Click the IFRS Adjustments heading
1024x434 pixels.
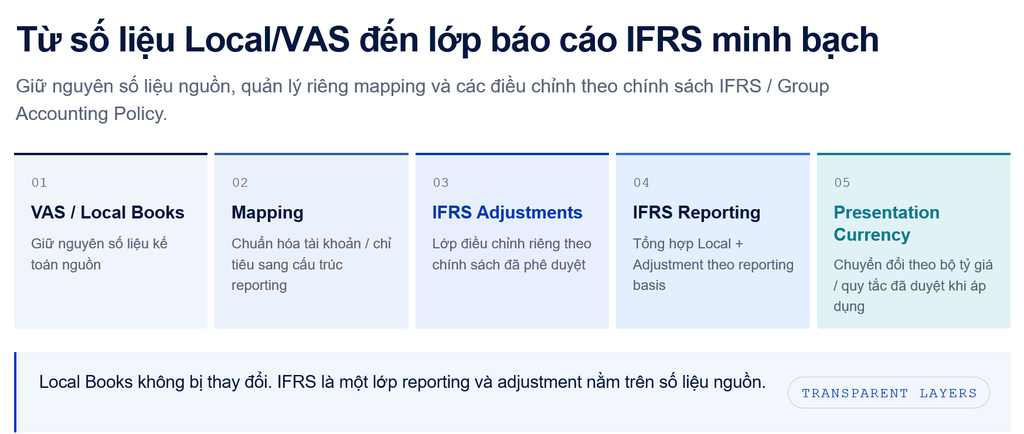(507, 213)
